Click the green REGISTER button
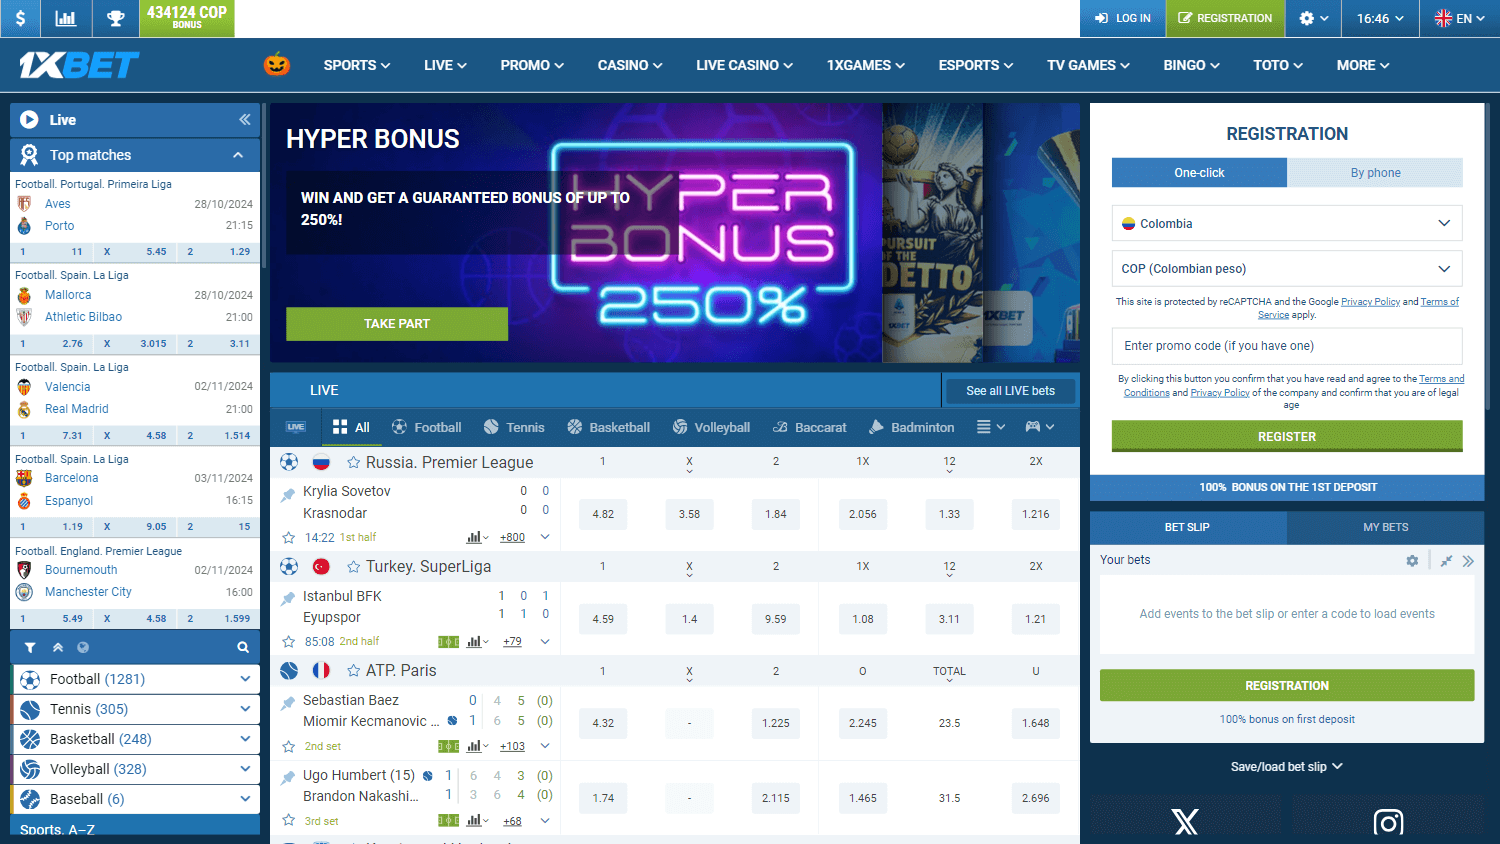Screen dimensions: 1500x844 pos(1287,437)
